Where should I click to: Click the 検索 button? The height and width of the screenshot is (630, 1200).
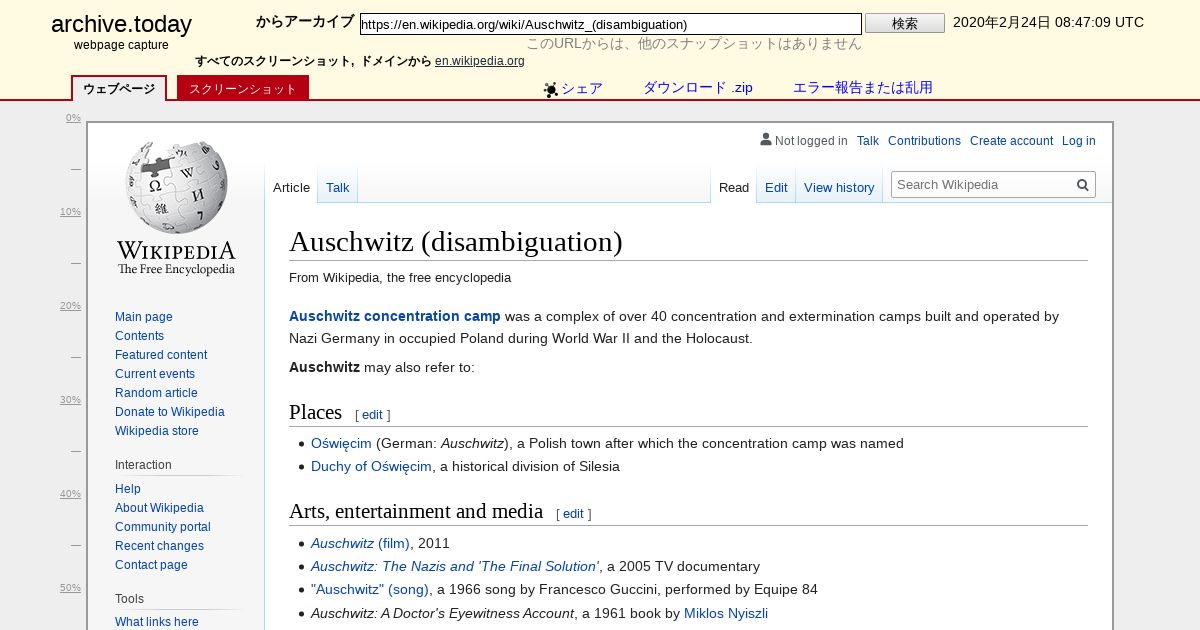click(905, 23)
